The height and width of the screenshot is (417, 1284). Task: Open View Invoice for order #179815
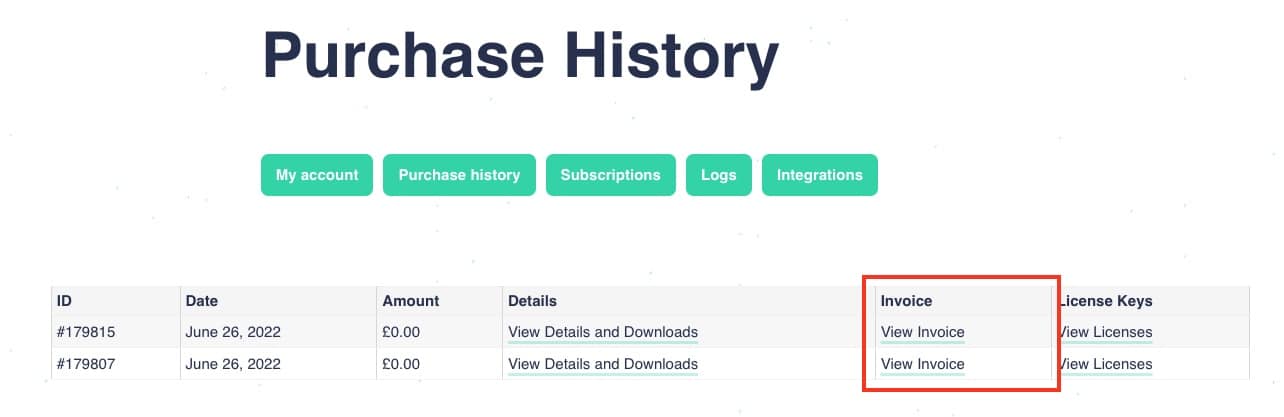click(922, 332)
